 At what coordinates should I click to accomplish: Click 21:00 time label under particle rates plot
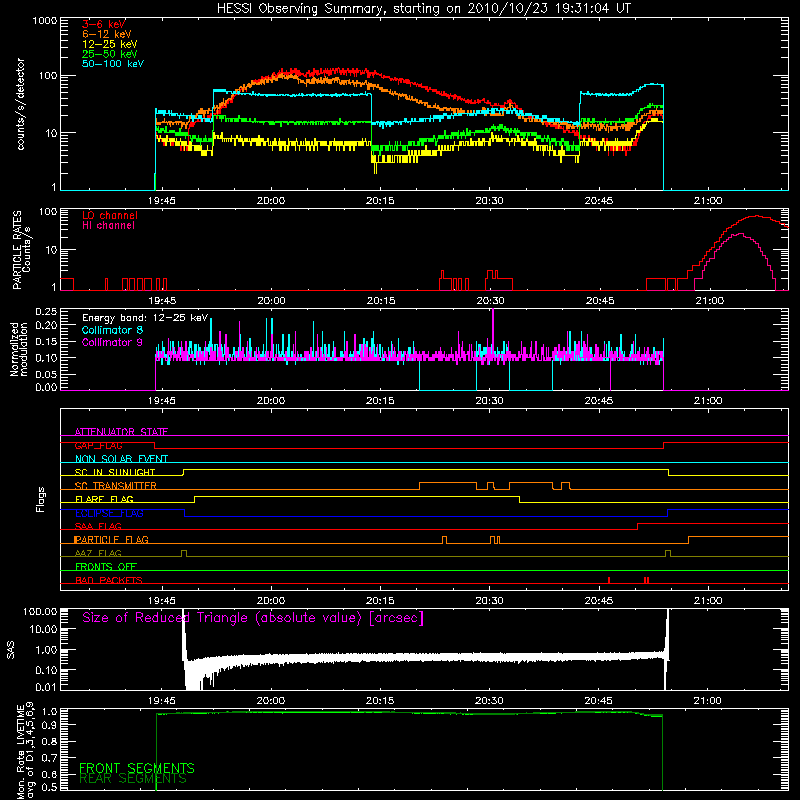coord(710,301)
